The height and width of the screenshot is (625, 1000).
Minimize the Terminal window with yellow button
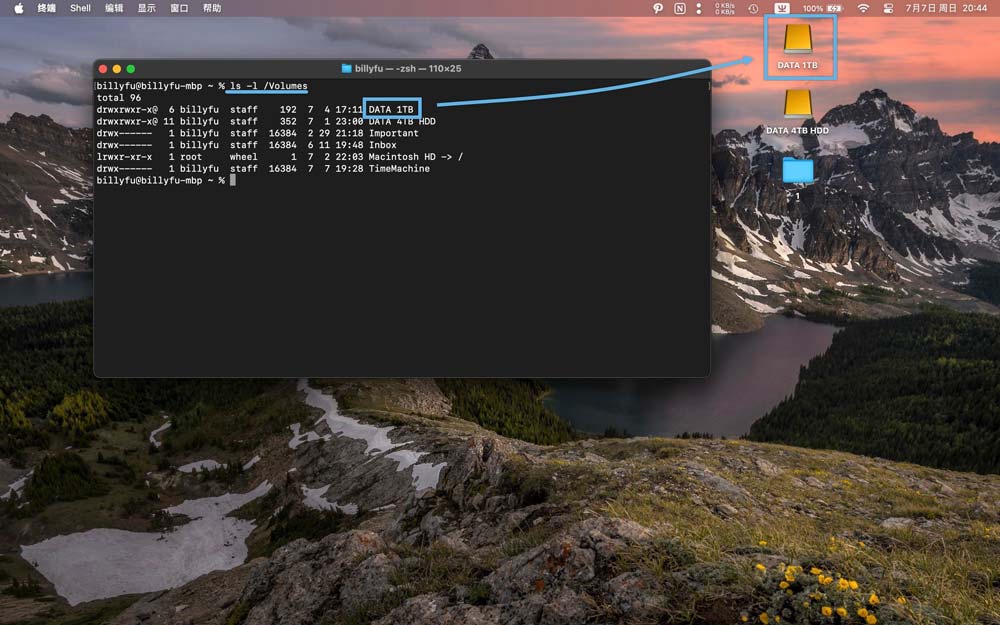117,69
